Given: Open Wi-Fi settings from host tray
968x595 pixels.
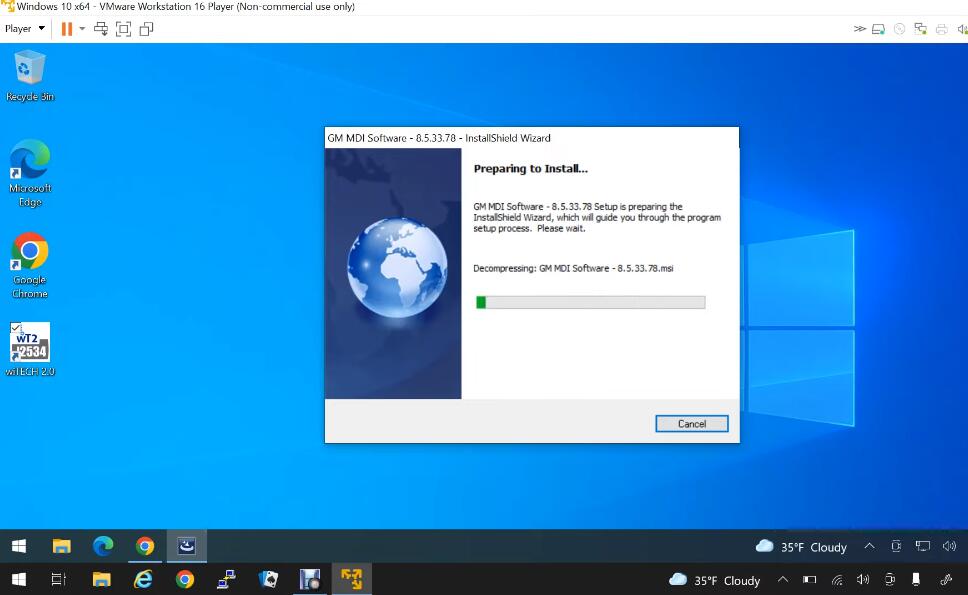Looking at the screenshot, I should [837, 580].
